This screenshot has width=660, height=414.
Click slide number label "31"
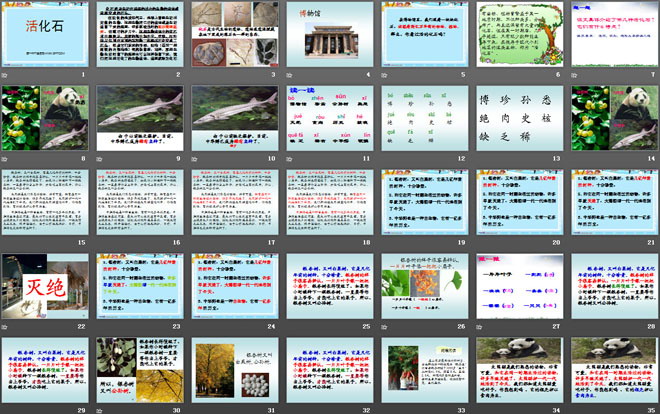271,410
